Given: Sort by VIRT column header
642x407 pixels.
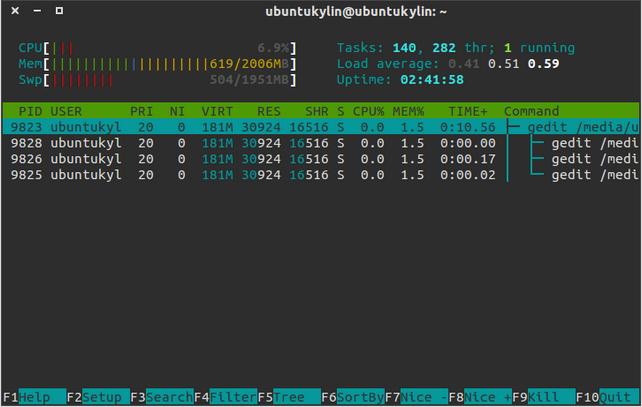Looking at the screenshot, I should point(217,111).
